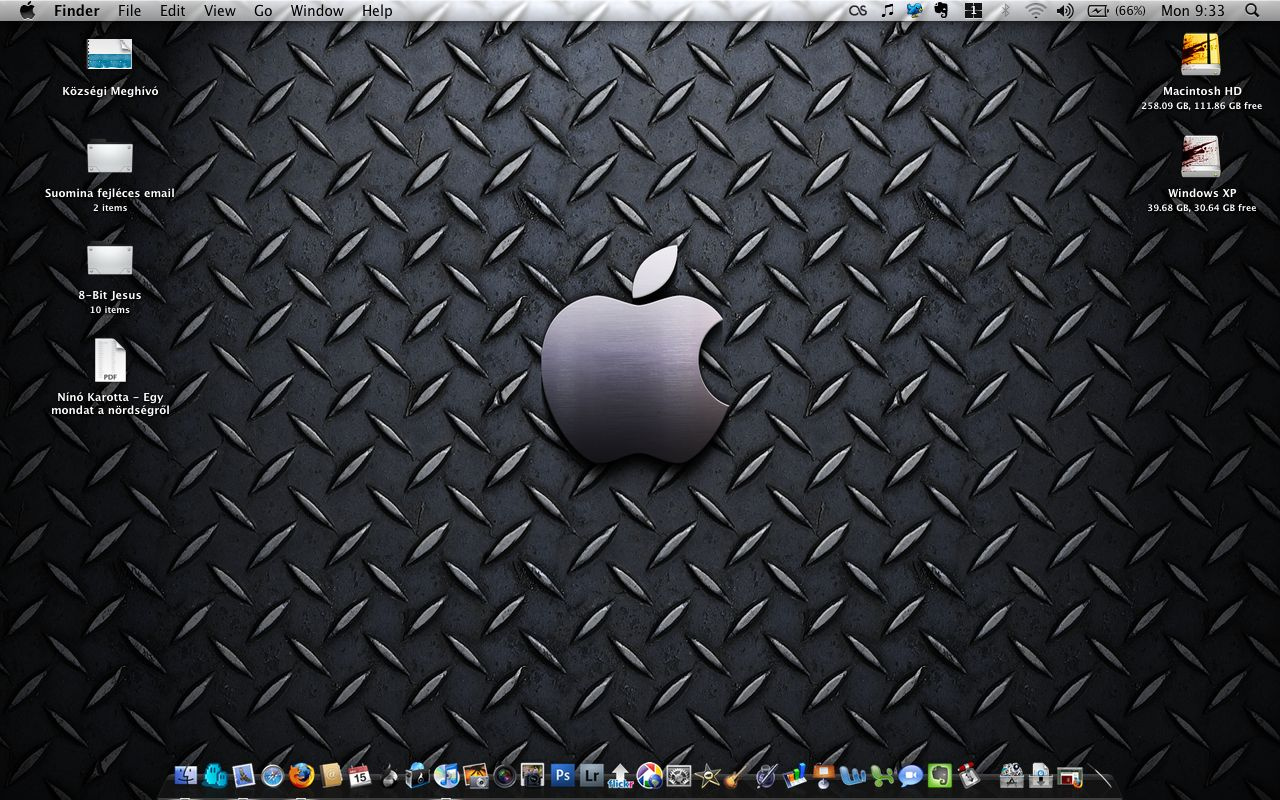
Task: Open the Finder menu
Action: pos(76,10)
